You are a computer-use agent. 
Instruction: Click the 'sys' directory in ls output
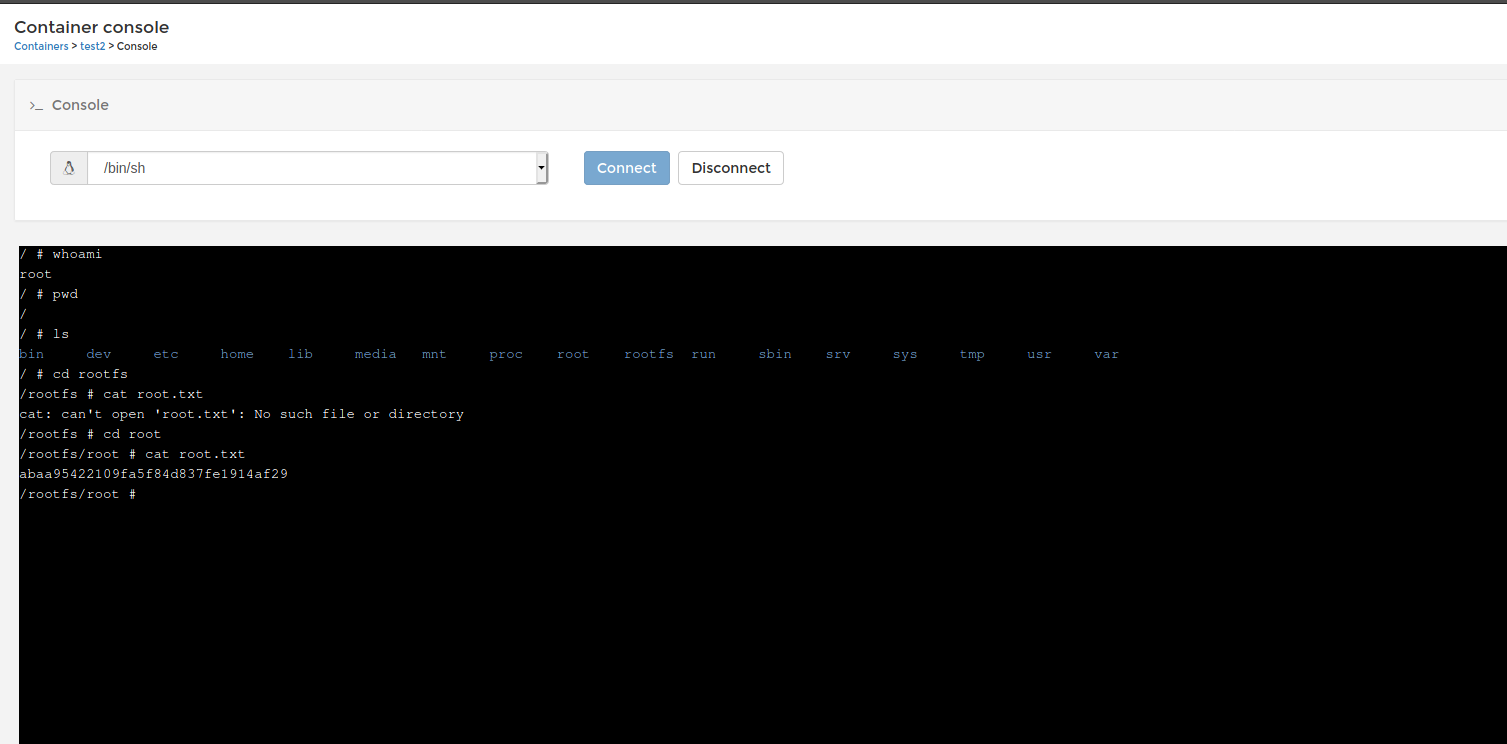tap(905, 354)
